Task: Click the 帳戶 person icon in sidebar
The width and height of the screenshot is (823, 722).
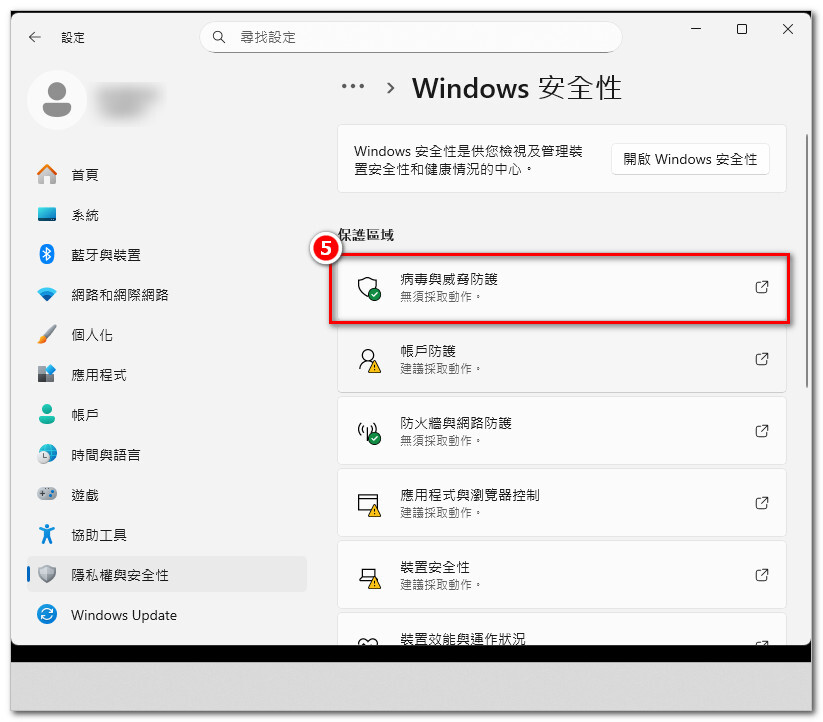Action: 47,414
